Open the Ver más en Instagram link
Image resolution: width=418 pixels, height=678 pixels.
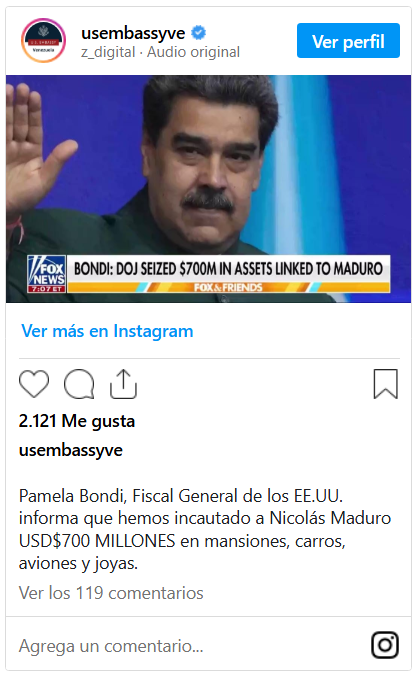pos(107,331)
